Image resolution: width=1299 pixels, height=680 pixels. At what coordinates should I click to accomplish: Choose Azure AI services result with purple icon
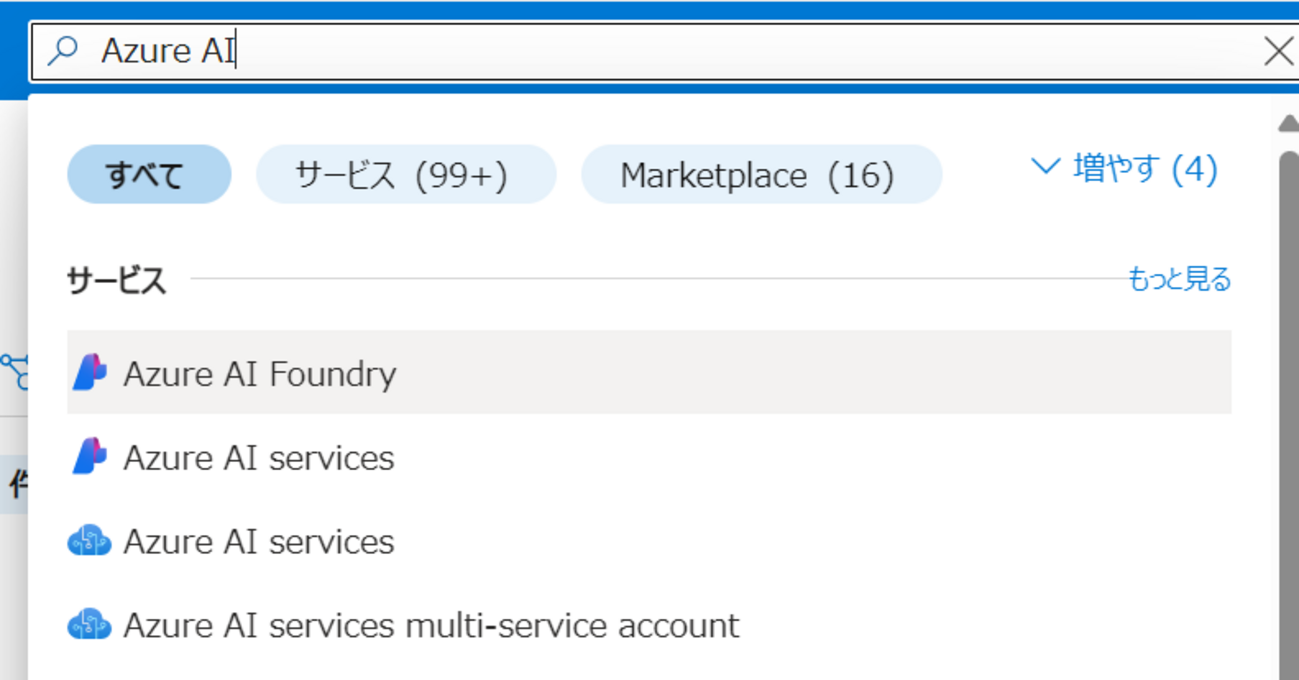pyautogui.click(x=259, y=457)
